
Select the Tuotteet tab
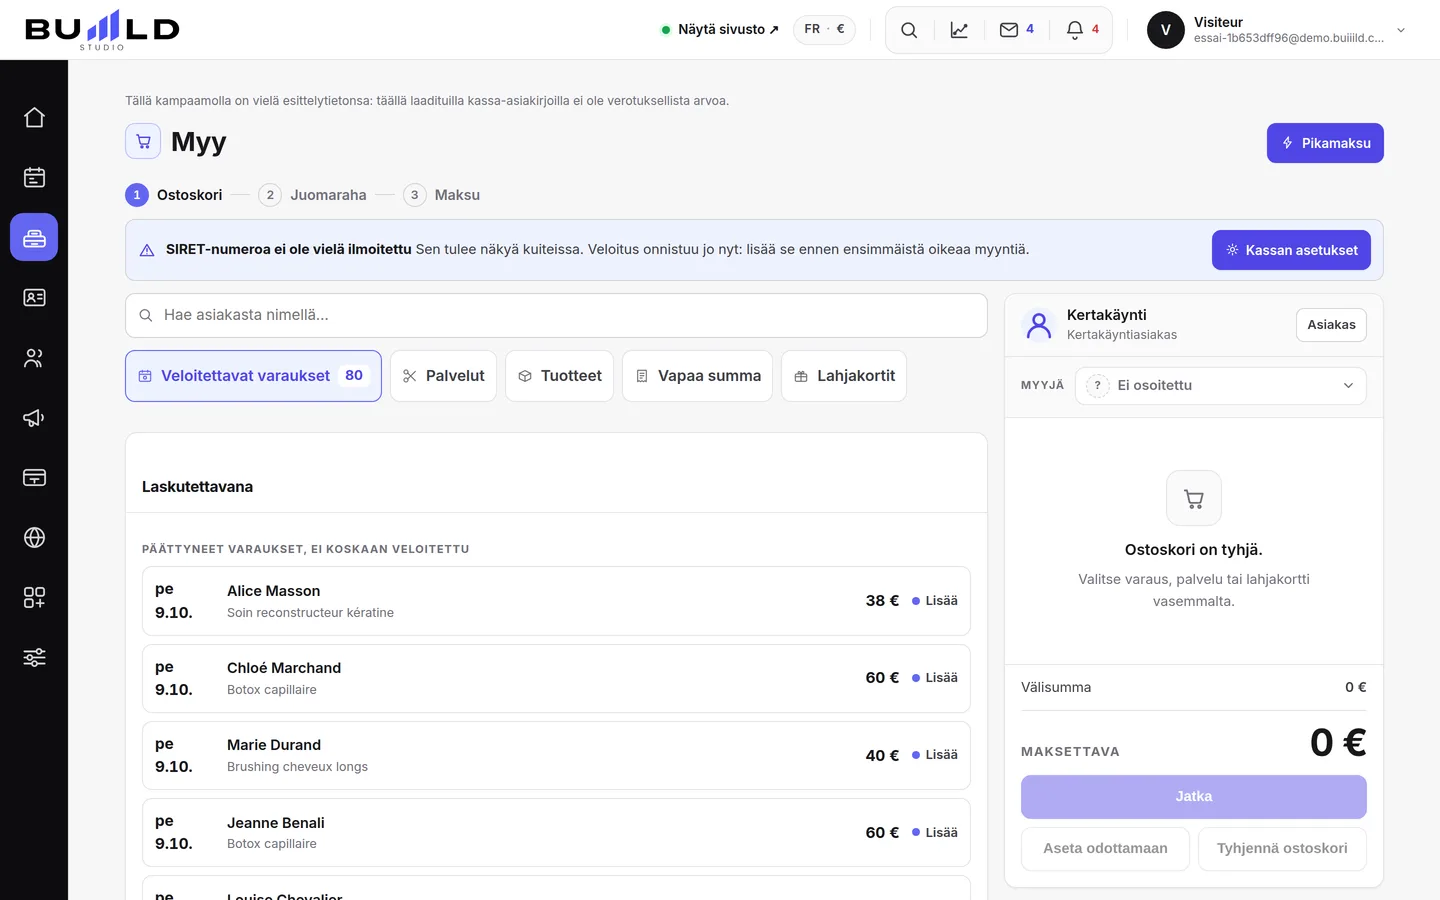pos(559,376)
